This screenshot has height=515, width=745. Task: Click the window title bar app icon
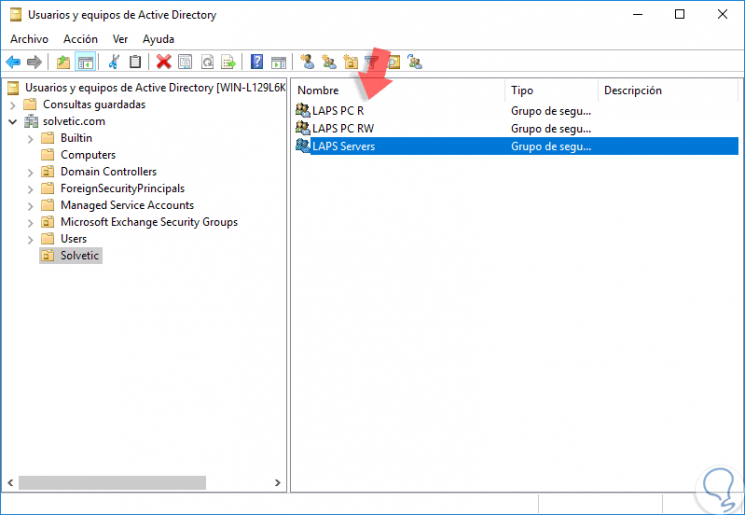pos(16,15)
